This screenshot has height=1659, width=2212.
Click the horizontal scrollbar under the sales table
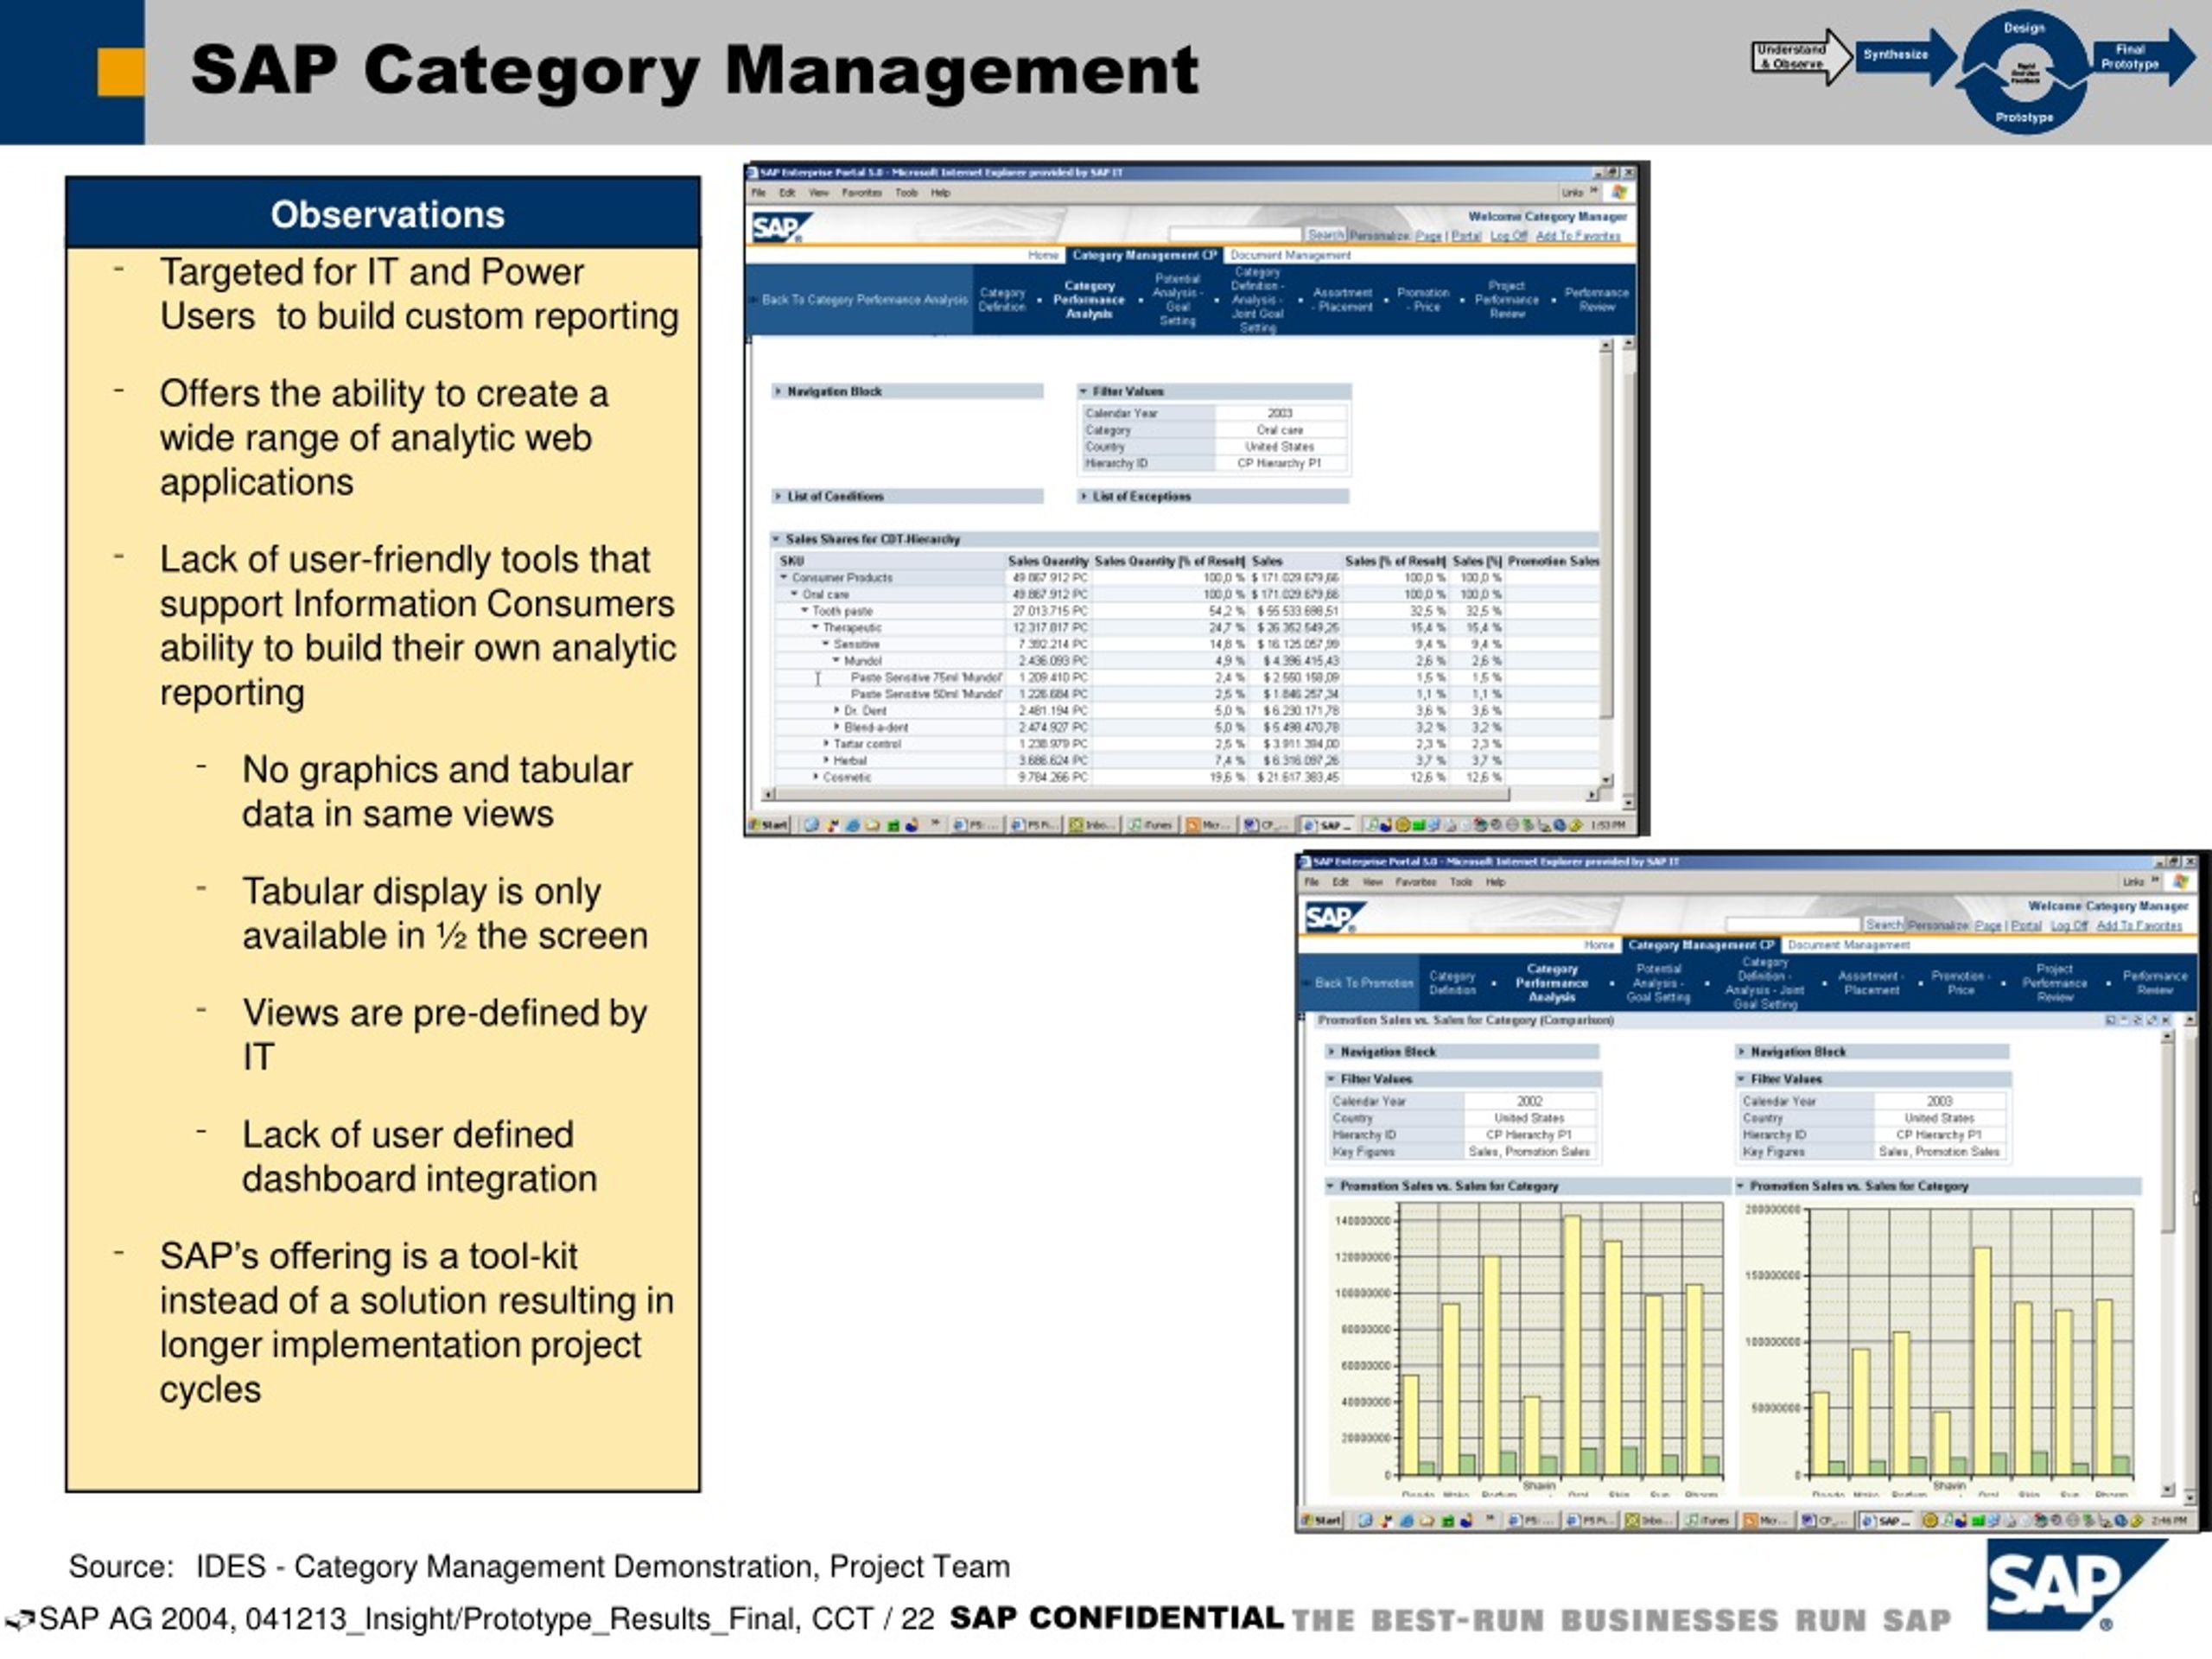coord(1179,795)
